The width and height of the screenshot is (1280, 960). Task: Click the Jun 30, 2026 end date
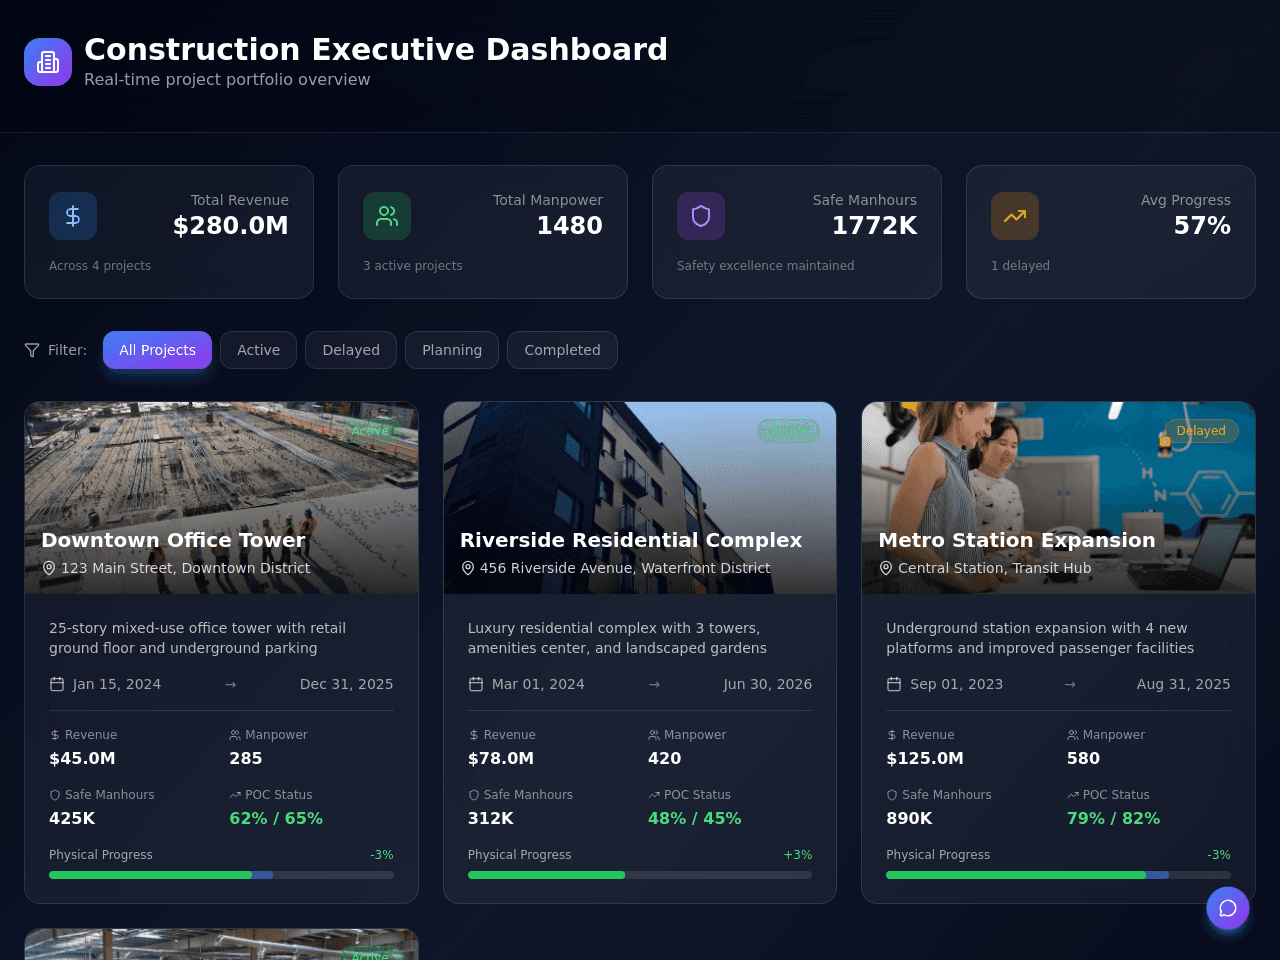767,684
